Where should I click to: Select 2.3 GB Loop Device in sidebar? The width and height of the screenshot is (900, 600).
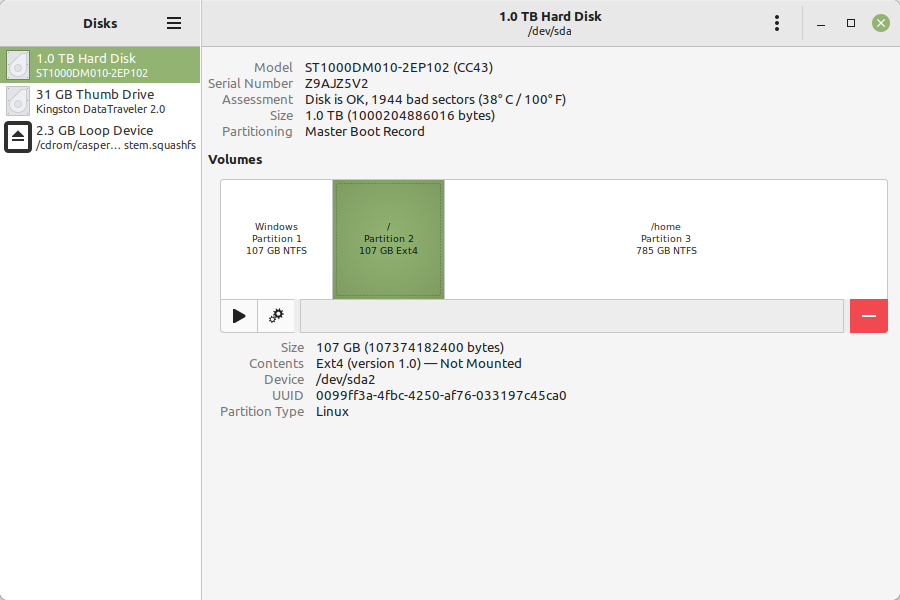100,137
